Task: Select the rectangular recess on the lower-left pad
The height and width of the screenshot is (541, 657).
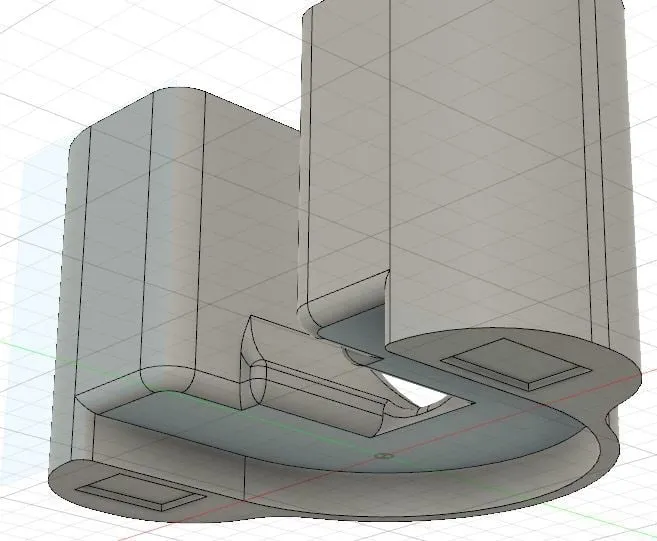Action: [x=141, y=493]
